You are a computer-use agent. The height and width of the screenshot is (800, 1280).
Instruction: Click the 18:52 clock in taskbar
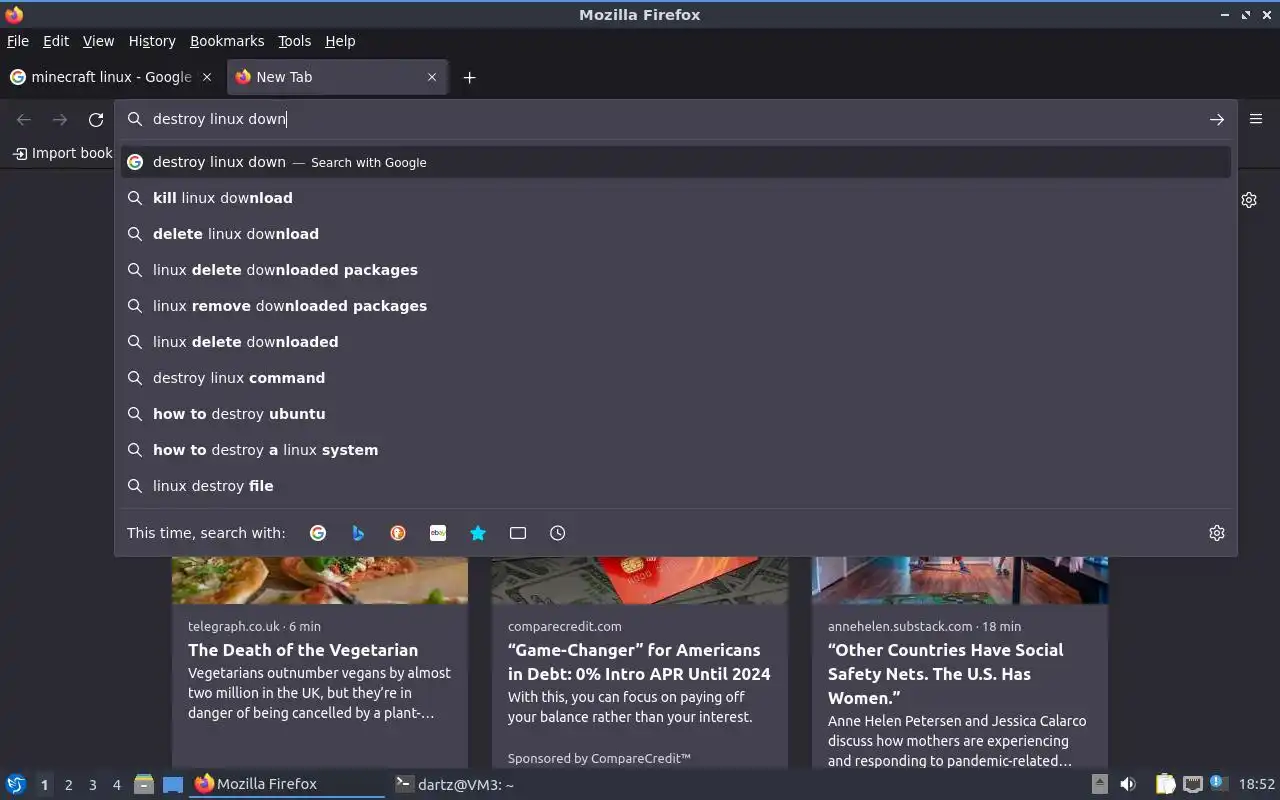1257,785
